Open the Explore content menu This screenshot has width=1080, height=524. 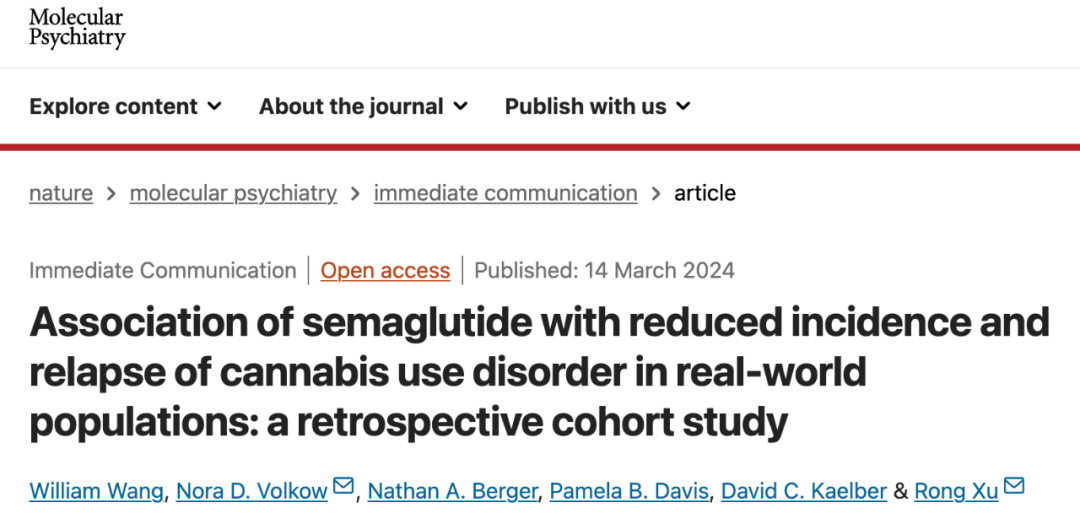coord(114,106)
